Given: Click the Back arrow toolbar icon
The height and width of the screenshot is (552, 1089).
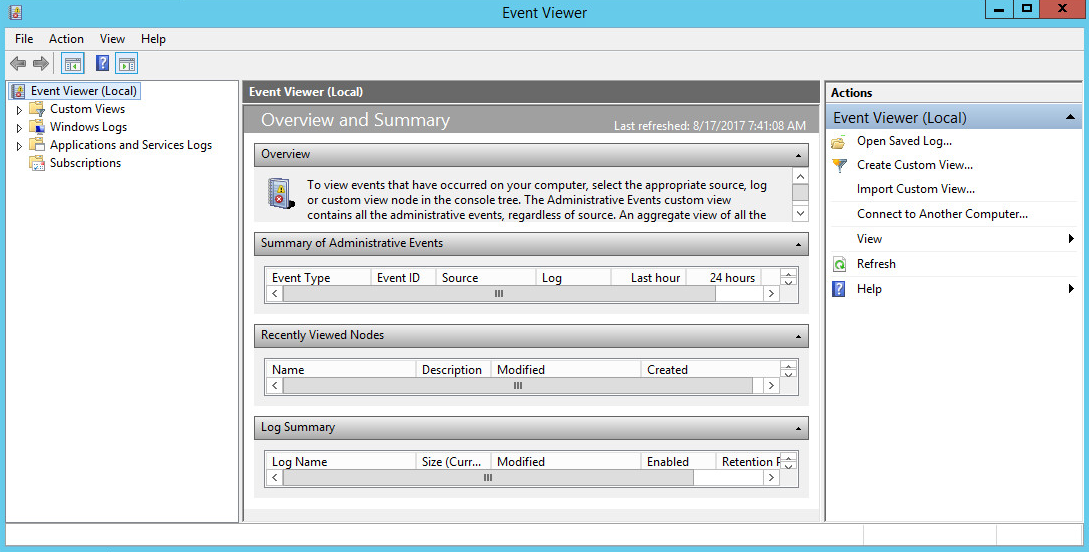Looking at the screenshot, I should click(x=18, y=64).
